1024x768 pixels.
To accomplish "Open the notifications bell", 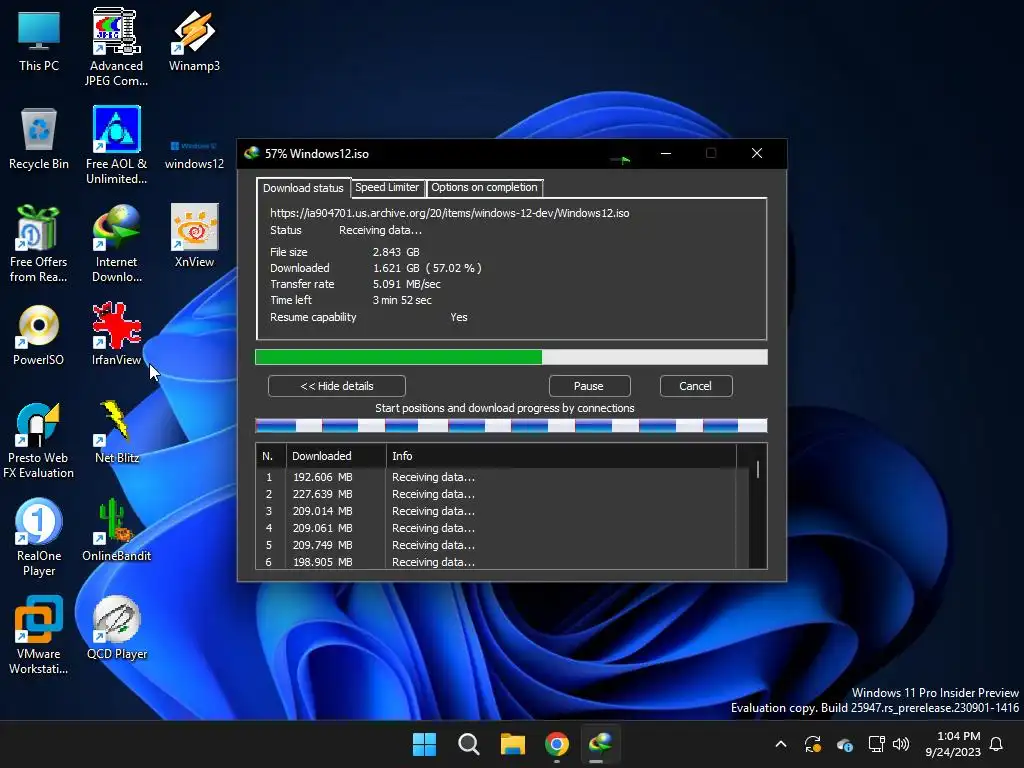I will [x=997, y=744].
